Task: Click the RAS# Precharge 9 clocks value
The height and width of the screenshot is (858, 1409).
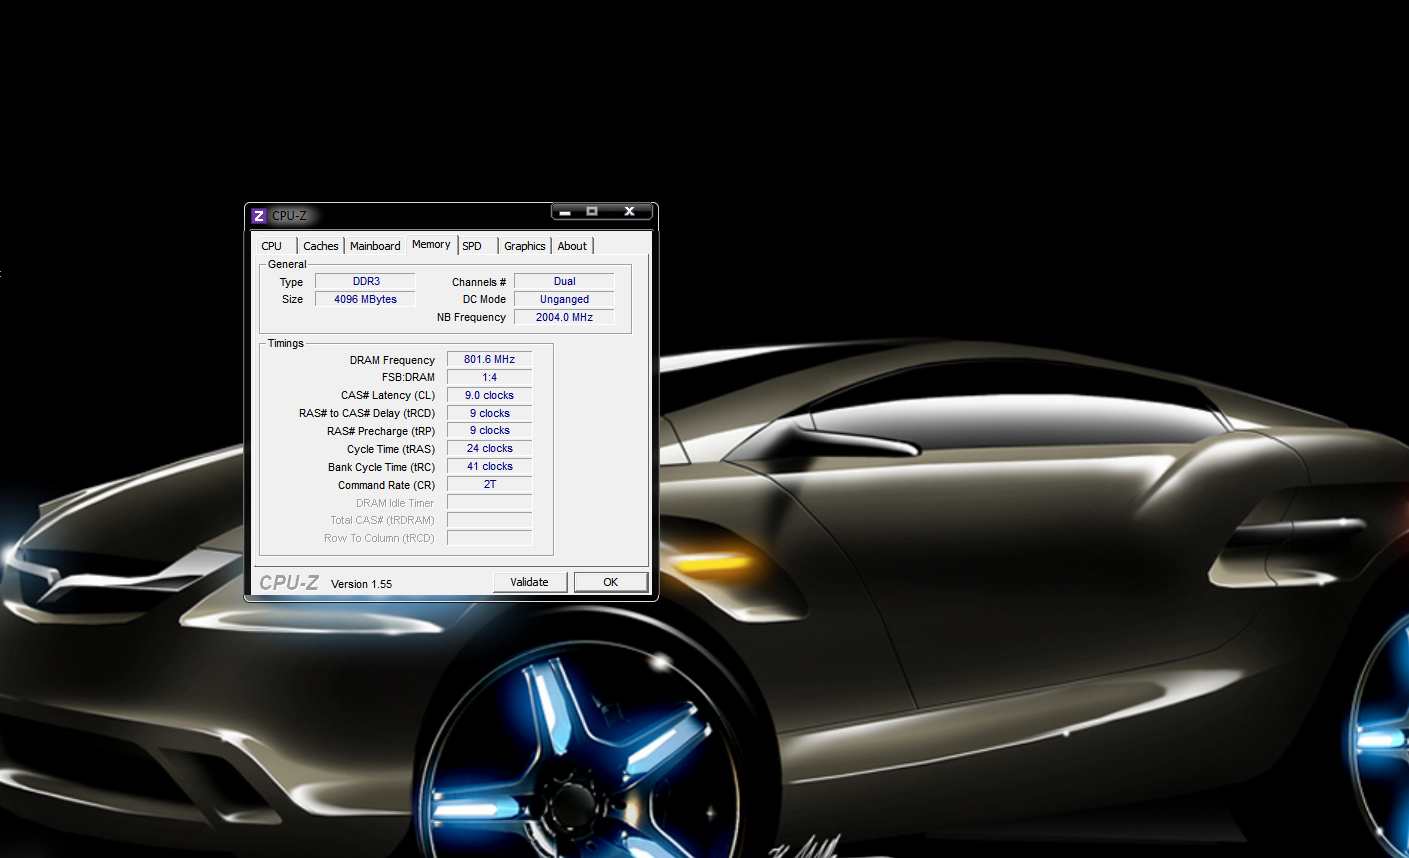Action: (489, 431)
